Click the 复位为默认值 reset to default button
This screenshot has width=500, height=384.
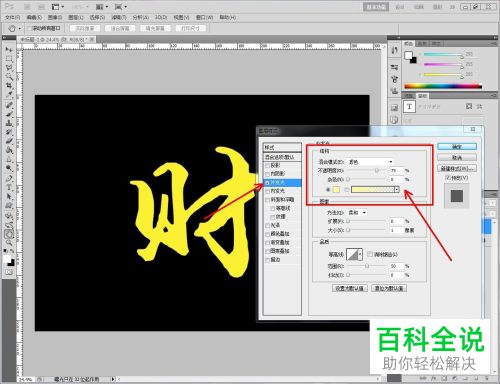(x=389, y=288)
